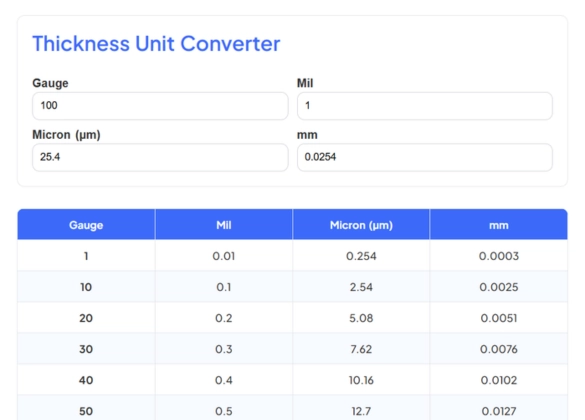Select the Gauge cell with value 10
This screenshot has width=585, height=420.
[86, 287]
